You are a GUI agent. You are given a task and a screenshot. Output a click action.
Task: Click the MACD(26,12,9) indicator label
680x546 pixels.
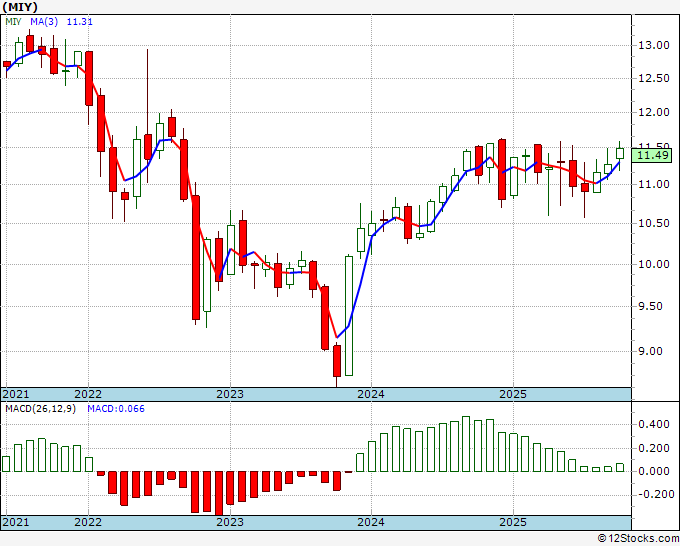[41, 409]
